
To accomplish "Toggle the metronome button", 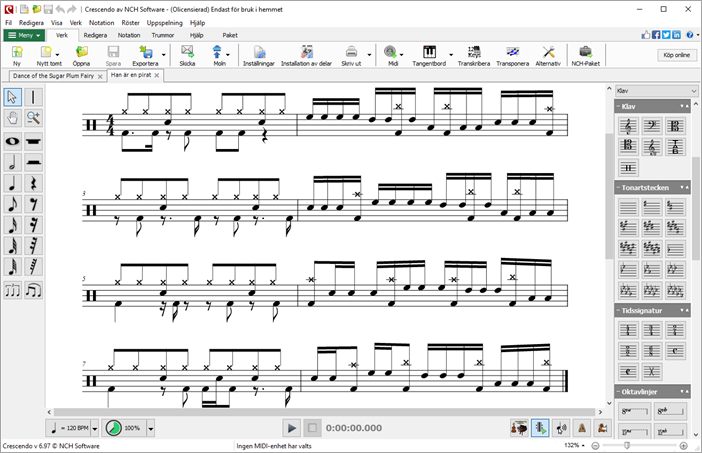I will point(582,428).
